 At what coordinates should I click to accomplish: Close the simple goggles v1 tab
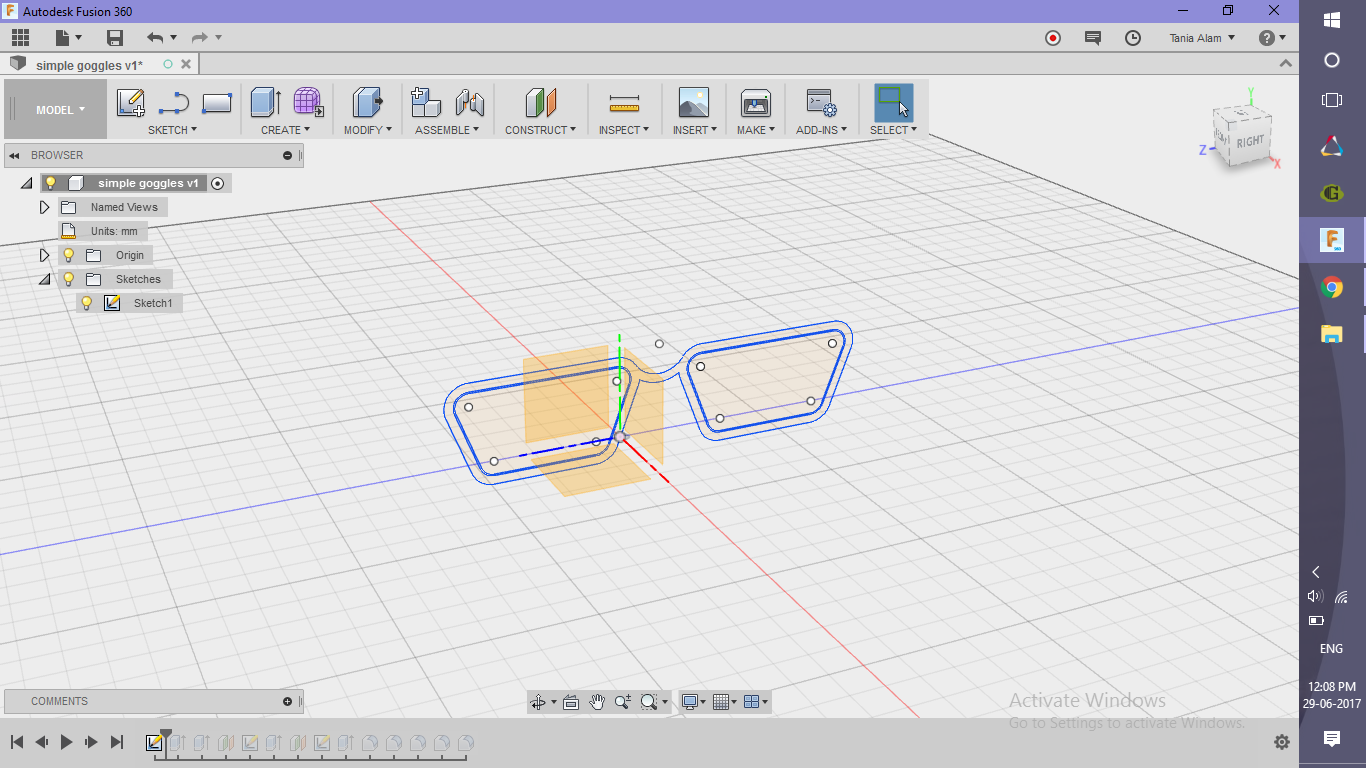pos(186,64)
